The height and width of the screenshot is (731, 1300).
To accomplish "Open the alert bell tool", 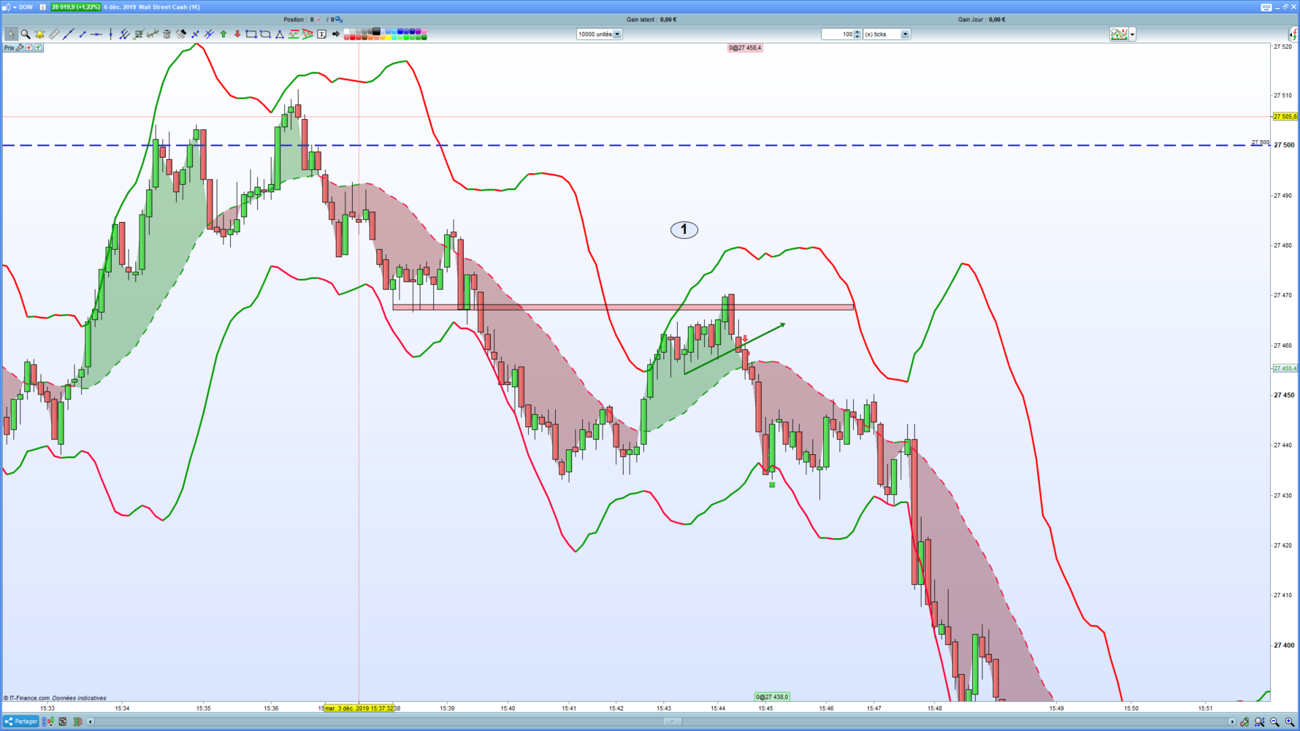I will coord(40,34).
